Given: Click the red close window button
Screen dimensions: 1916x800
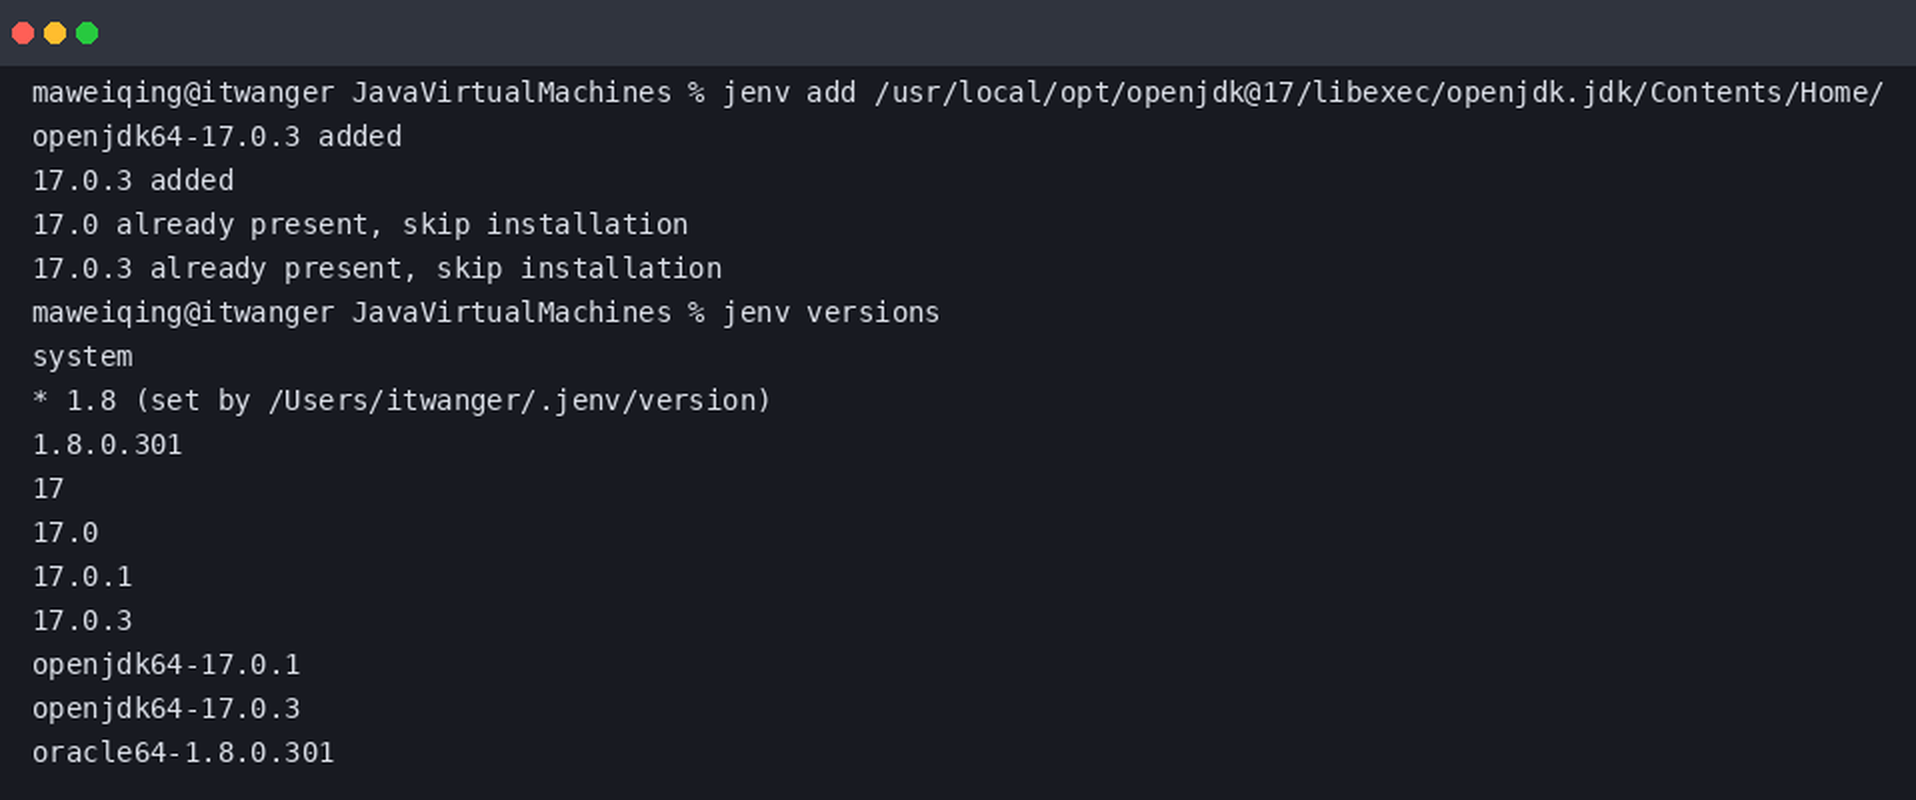Looking at the screenshot, I should (x=23, y=33).
